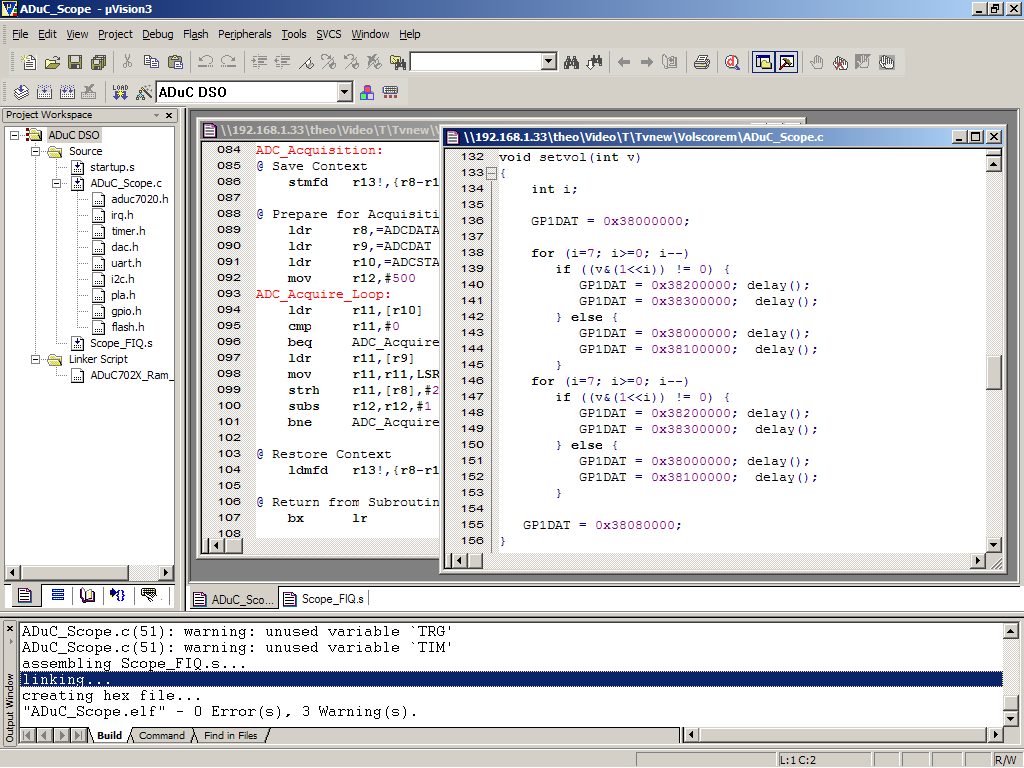Open the Flash menu
This screenshot has width=1024, height=768.
pos(195,34)
